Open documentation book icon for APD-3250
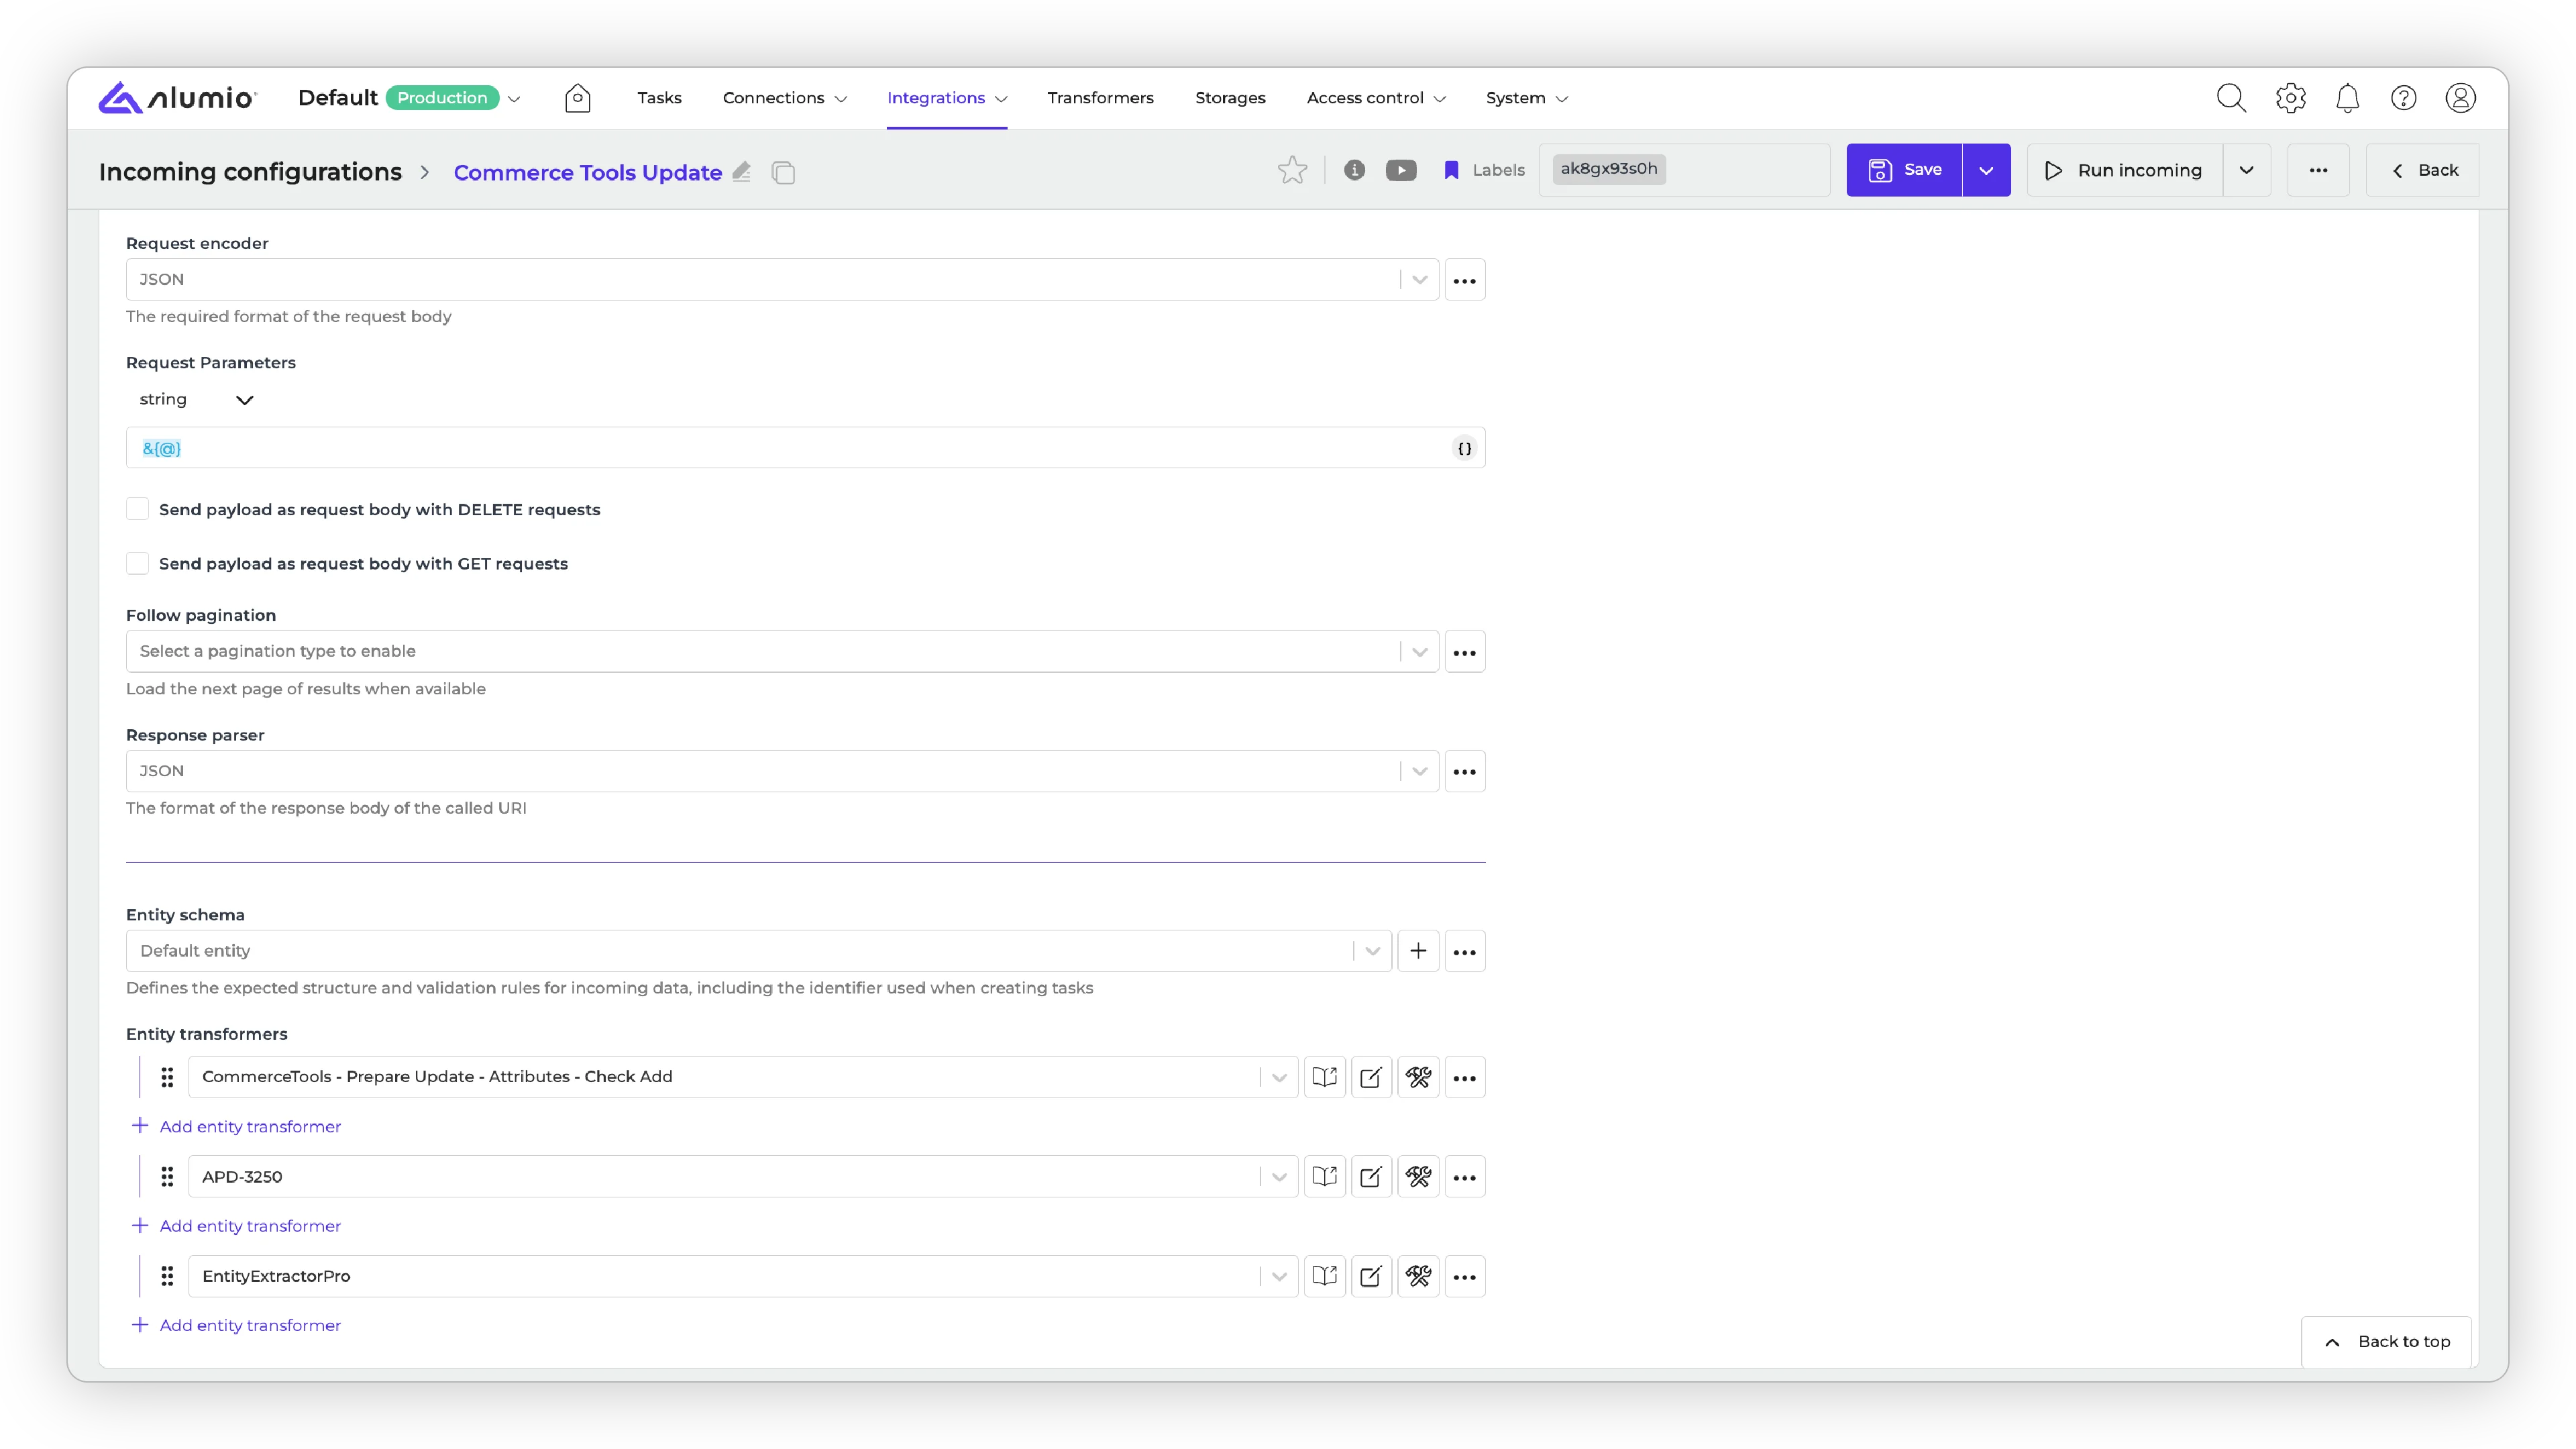 (1324, 1176)
